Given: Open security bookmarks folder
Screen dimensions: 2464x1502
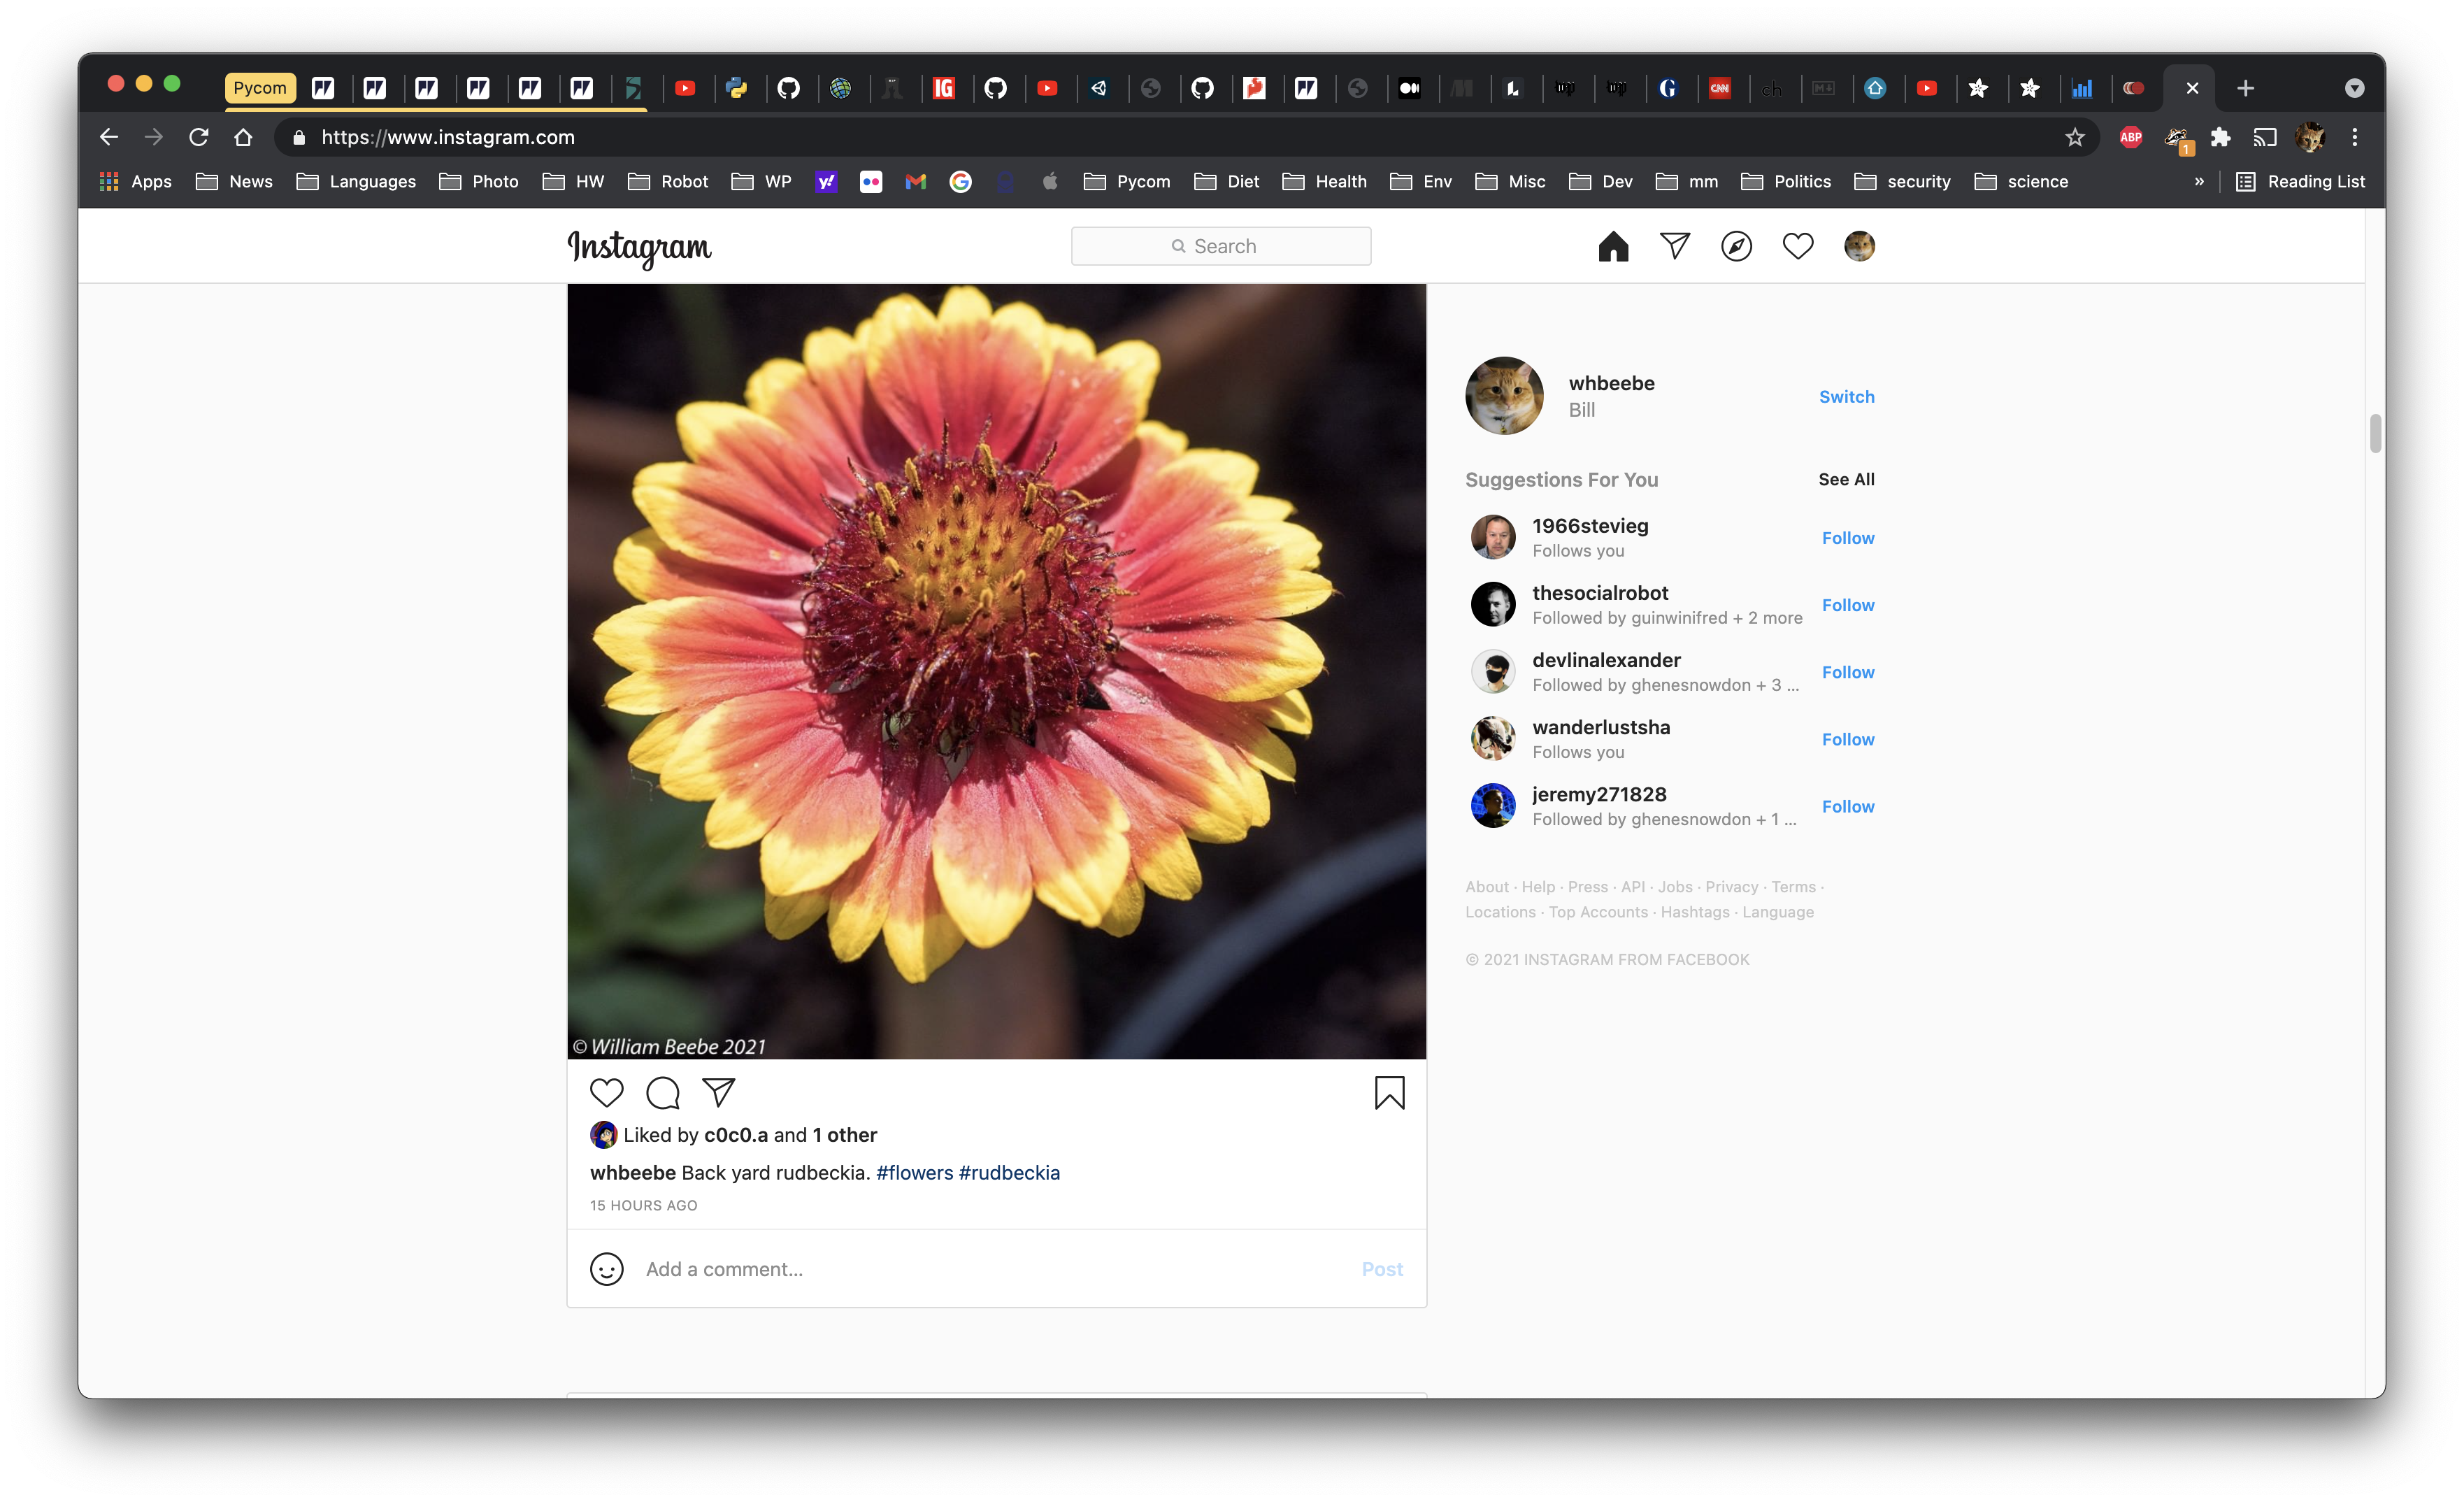Looking at the screenshot, I should pos(1903,181).
